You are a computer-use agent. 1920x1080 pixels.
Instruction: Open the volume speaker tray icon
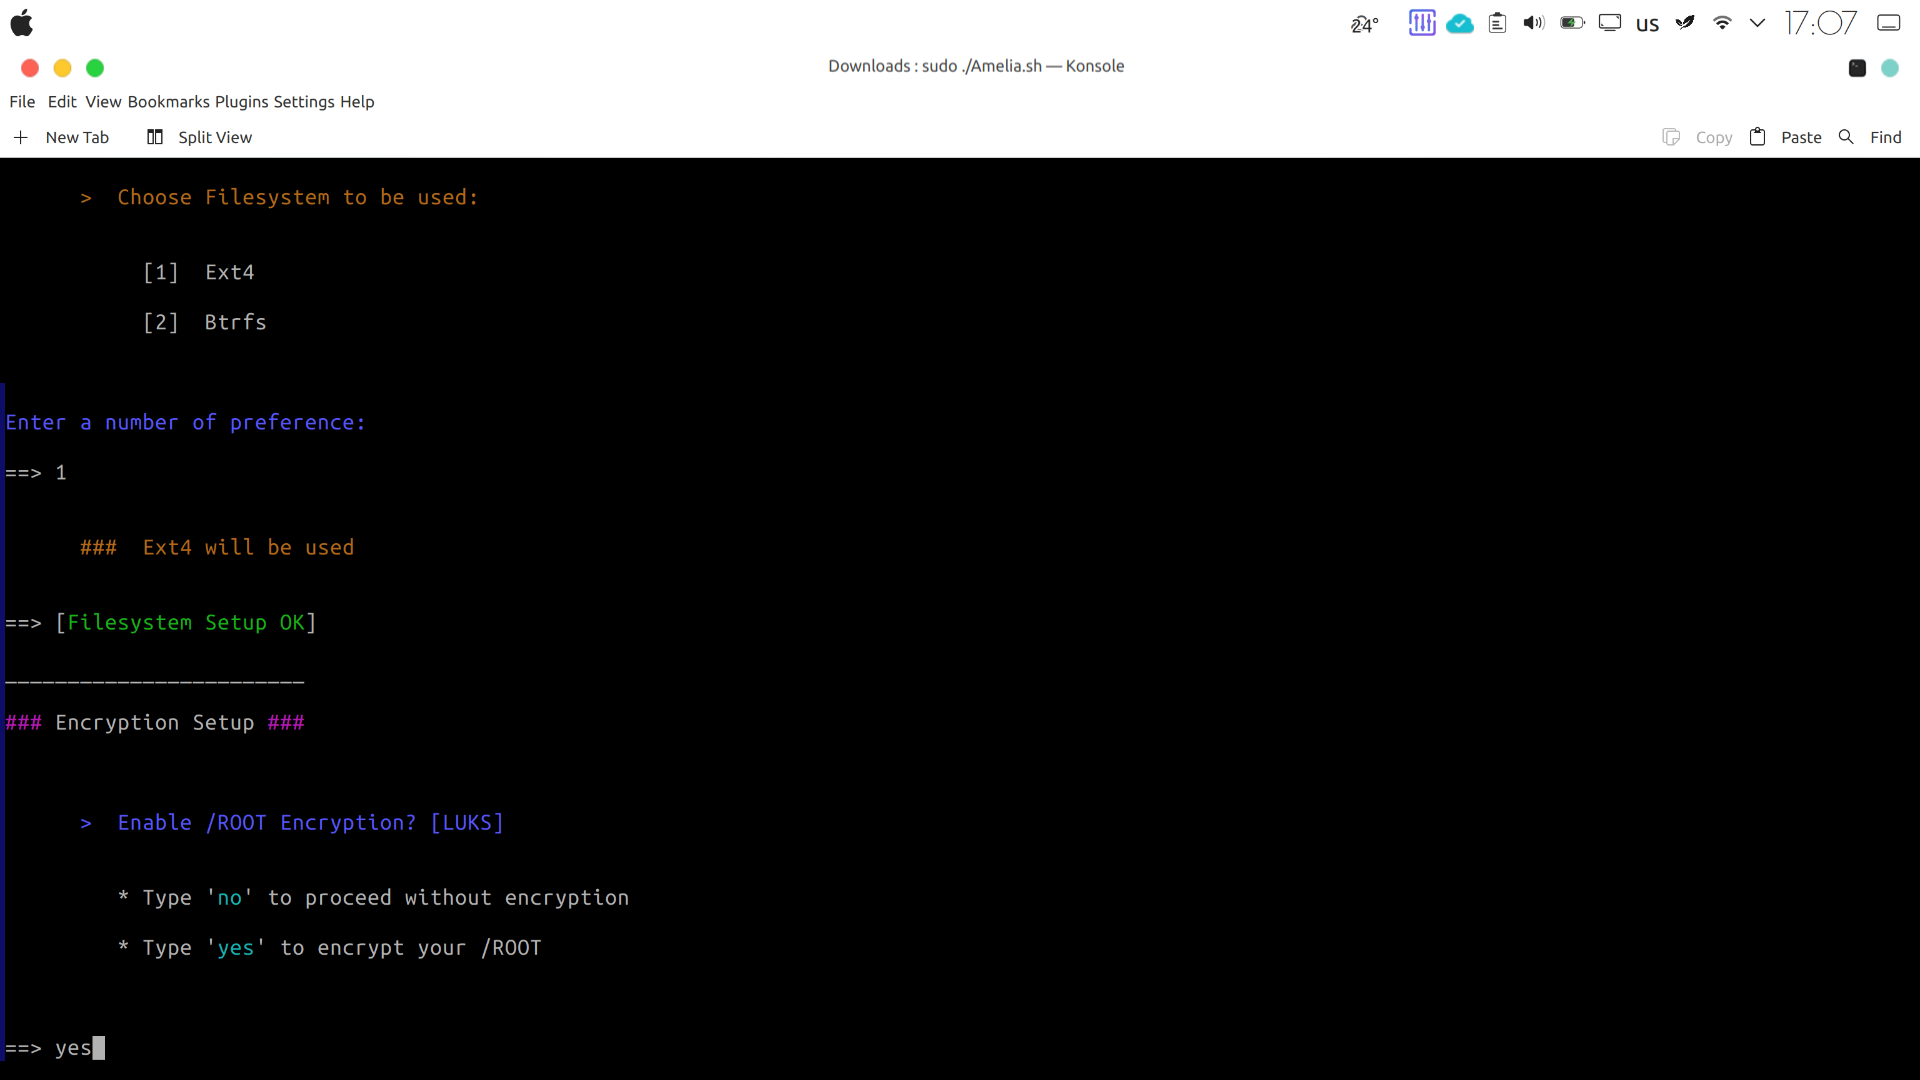[1534, 23]
